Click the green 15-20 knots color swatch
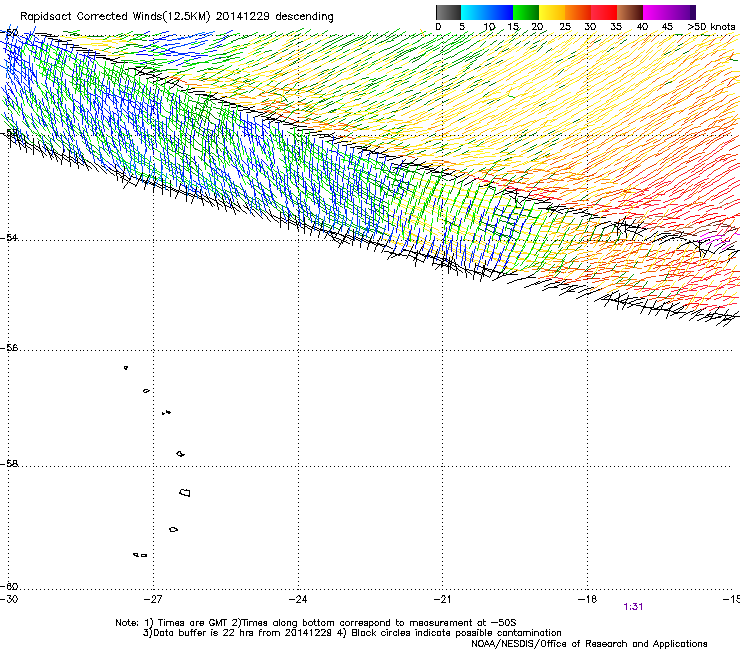The width and height of the screenshot is (740, 650). coord(526,12)
